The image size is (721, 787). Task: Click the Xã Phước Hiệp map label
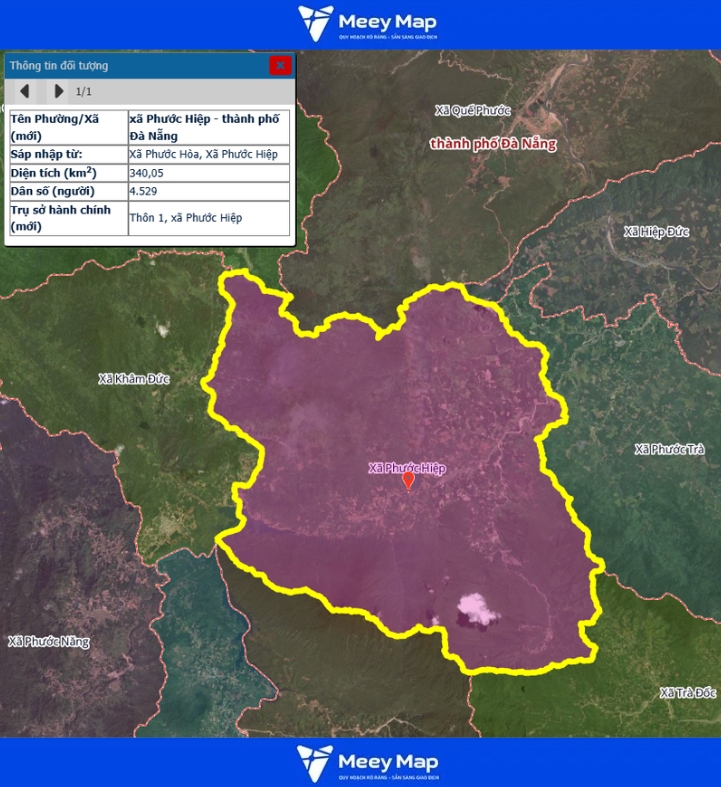[x=407, y=468]
